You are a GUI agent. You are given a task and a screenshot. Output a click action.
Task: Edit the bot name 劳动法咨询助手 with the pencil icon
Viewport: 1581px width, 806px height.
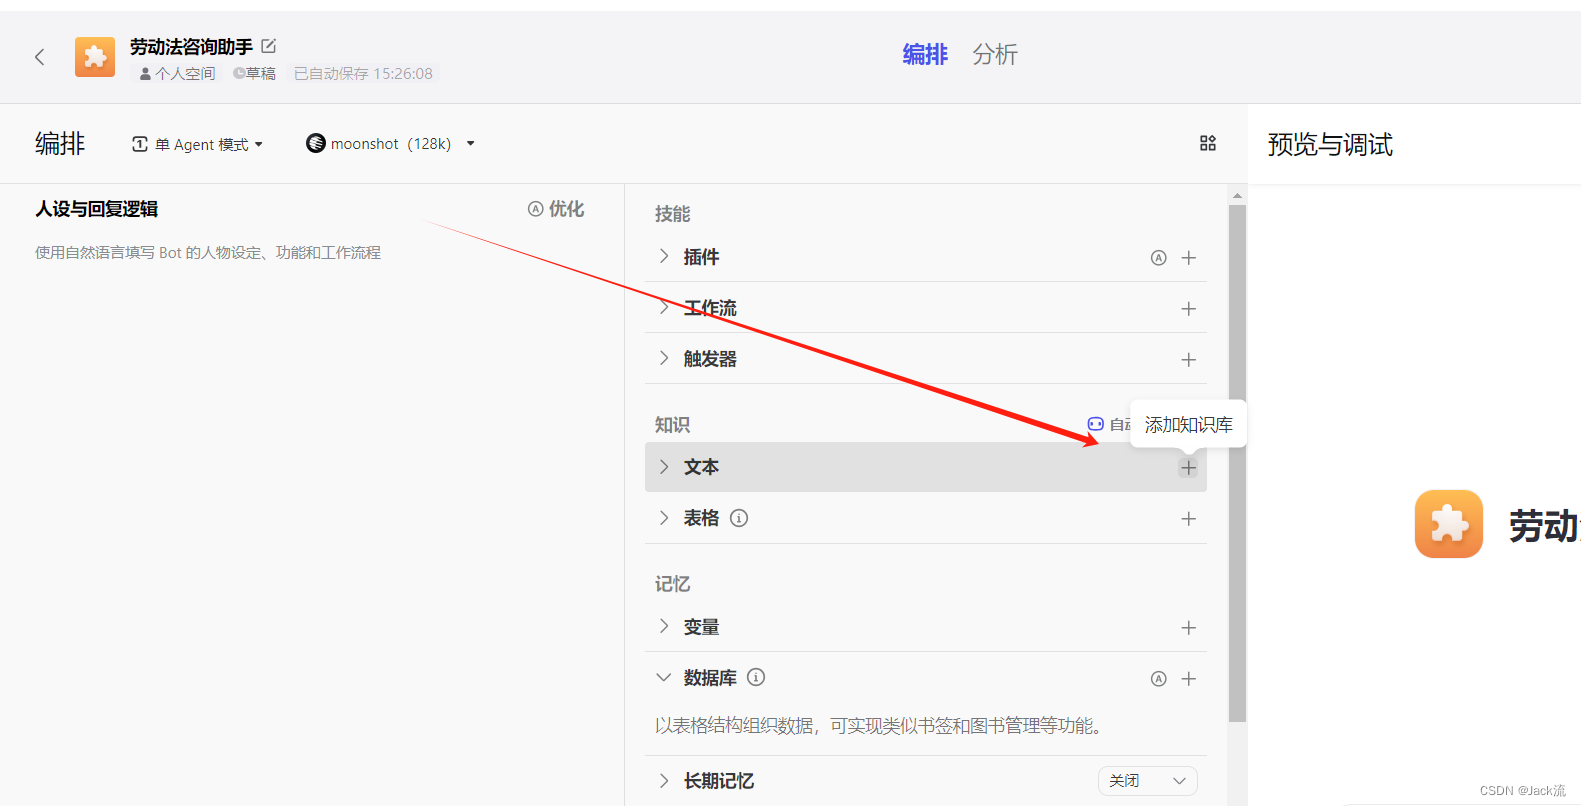click(x=268, y=46)
